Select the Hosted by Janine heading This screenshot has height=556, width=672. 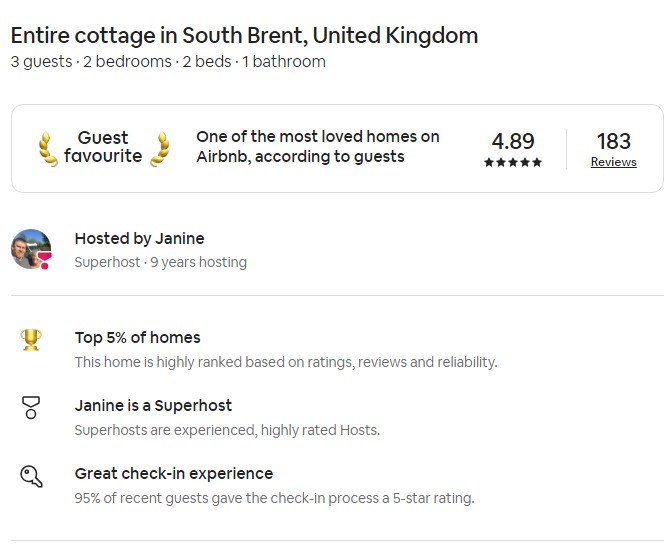139,238
